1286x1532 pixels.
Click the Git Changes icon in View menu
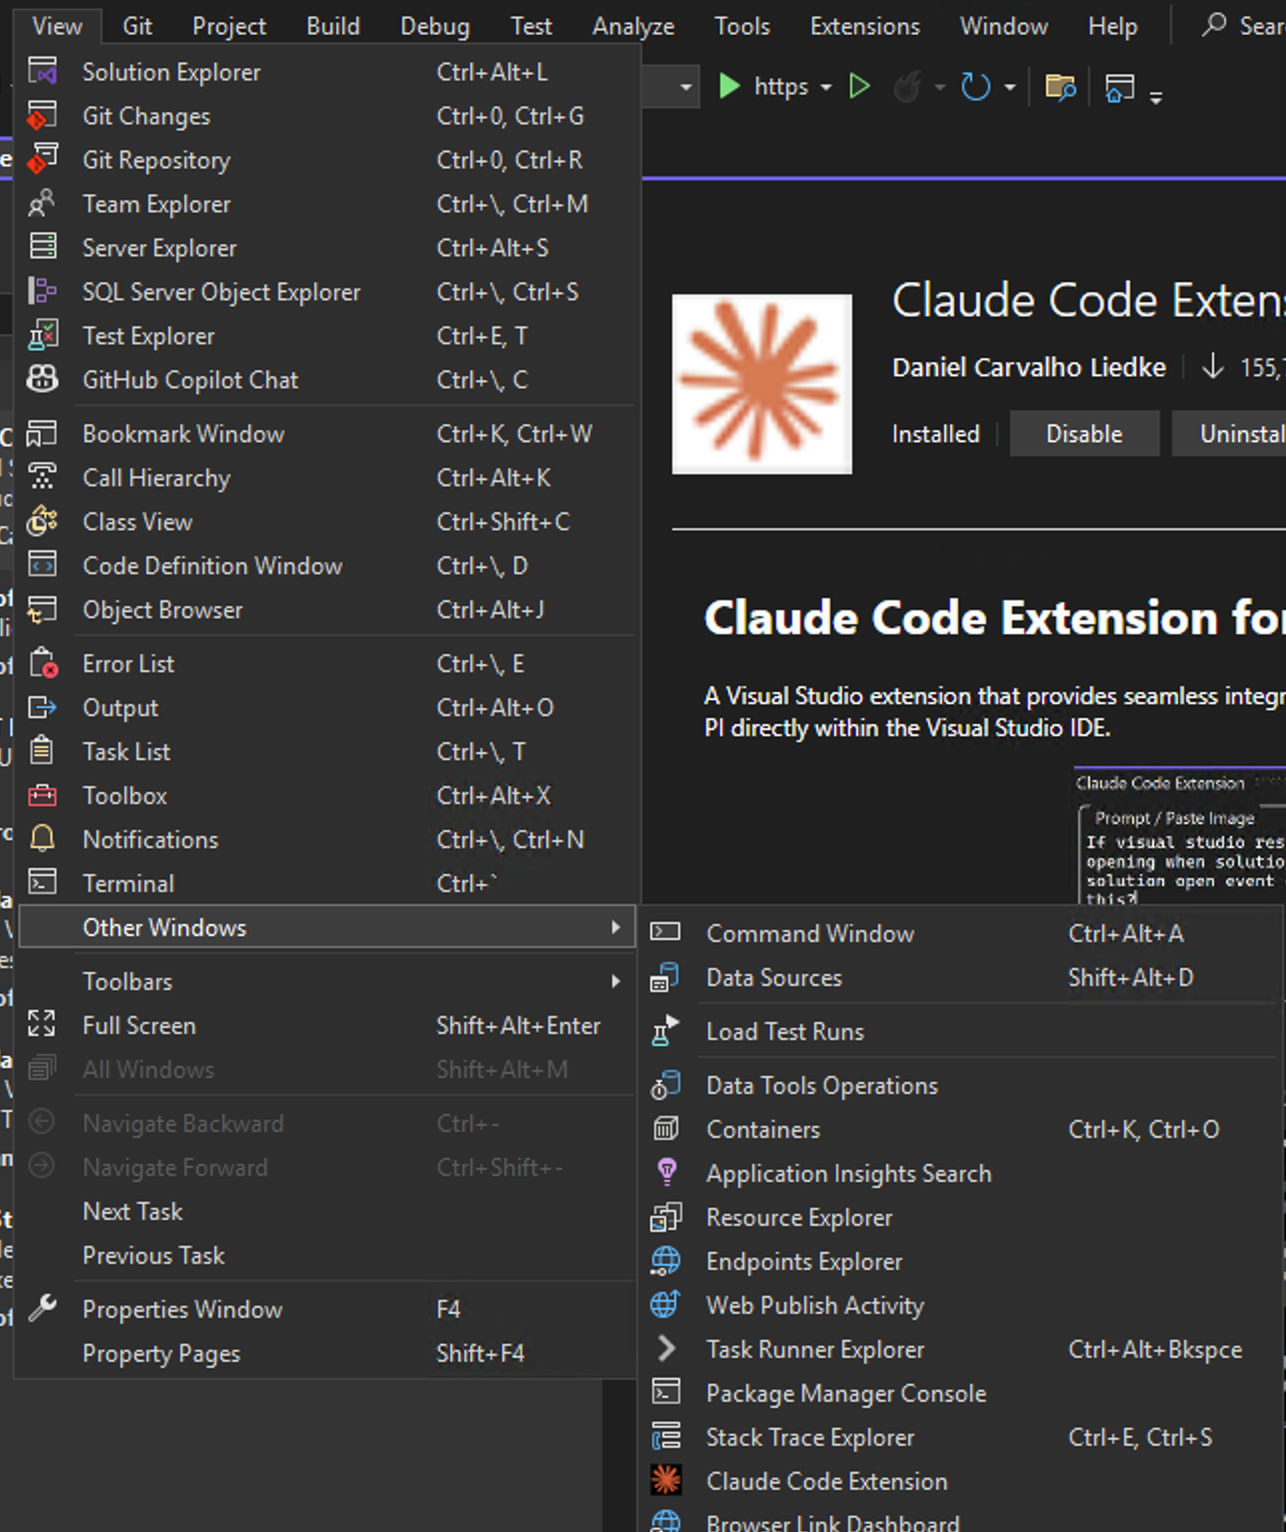point(42,116)
